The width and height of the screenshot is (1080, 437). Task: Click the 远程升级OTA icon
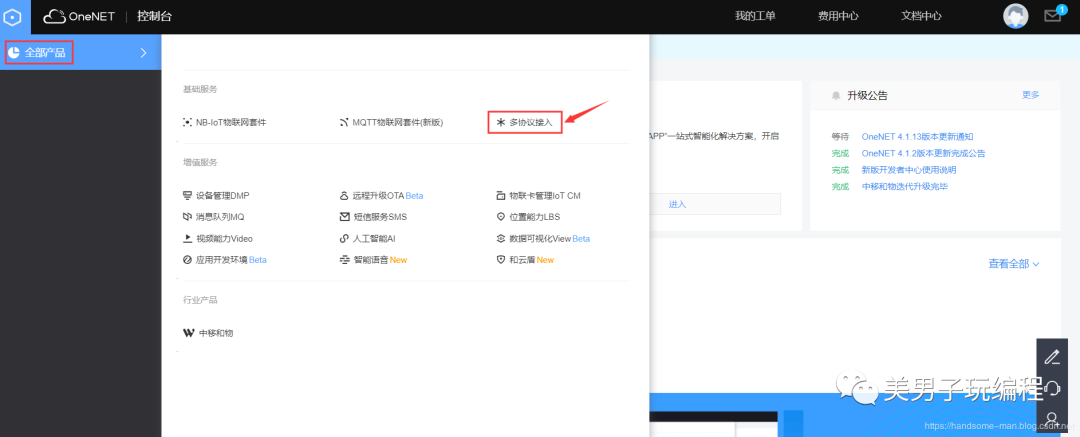pyautogui.click(x=344, y=196)
